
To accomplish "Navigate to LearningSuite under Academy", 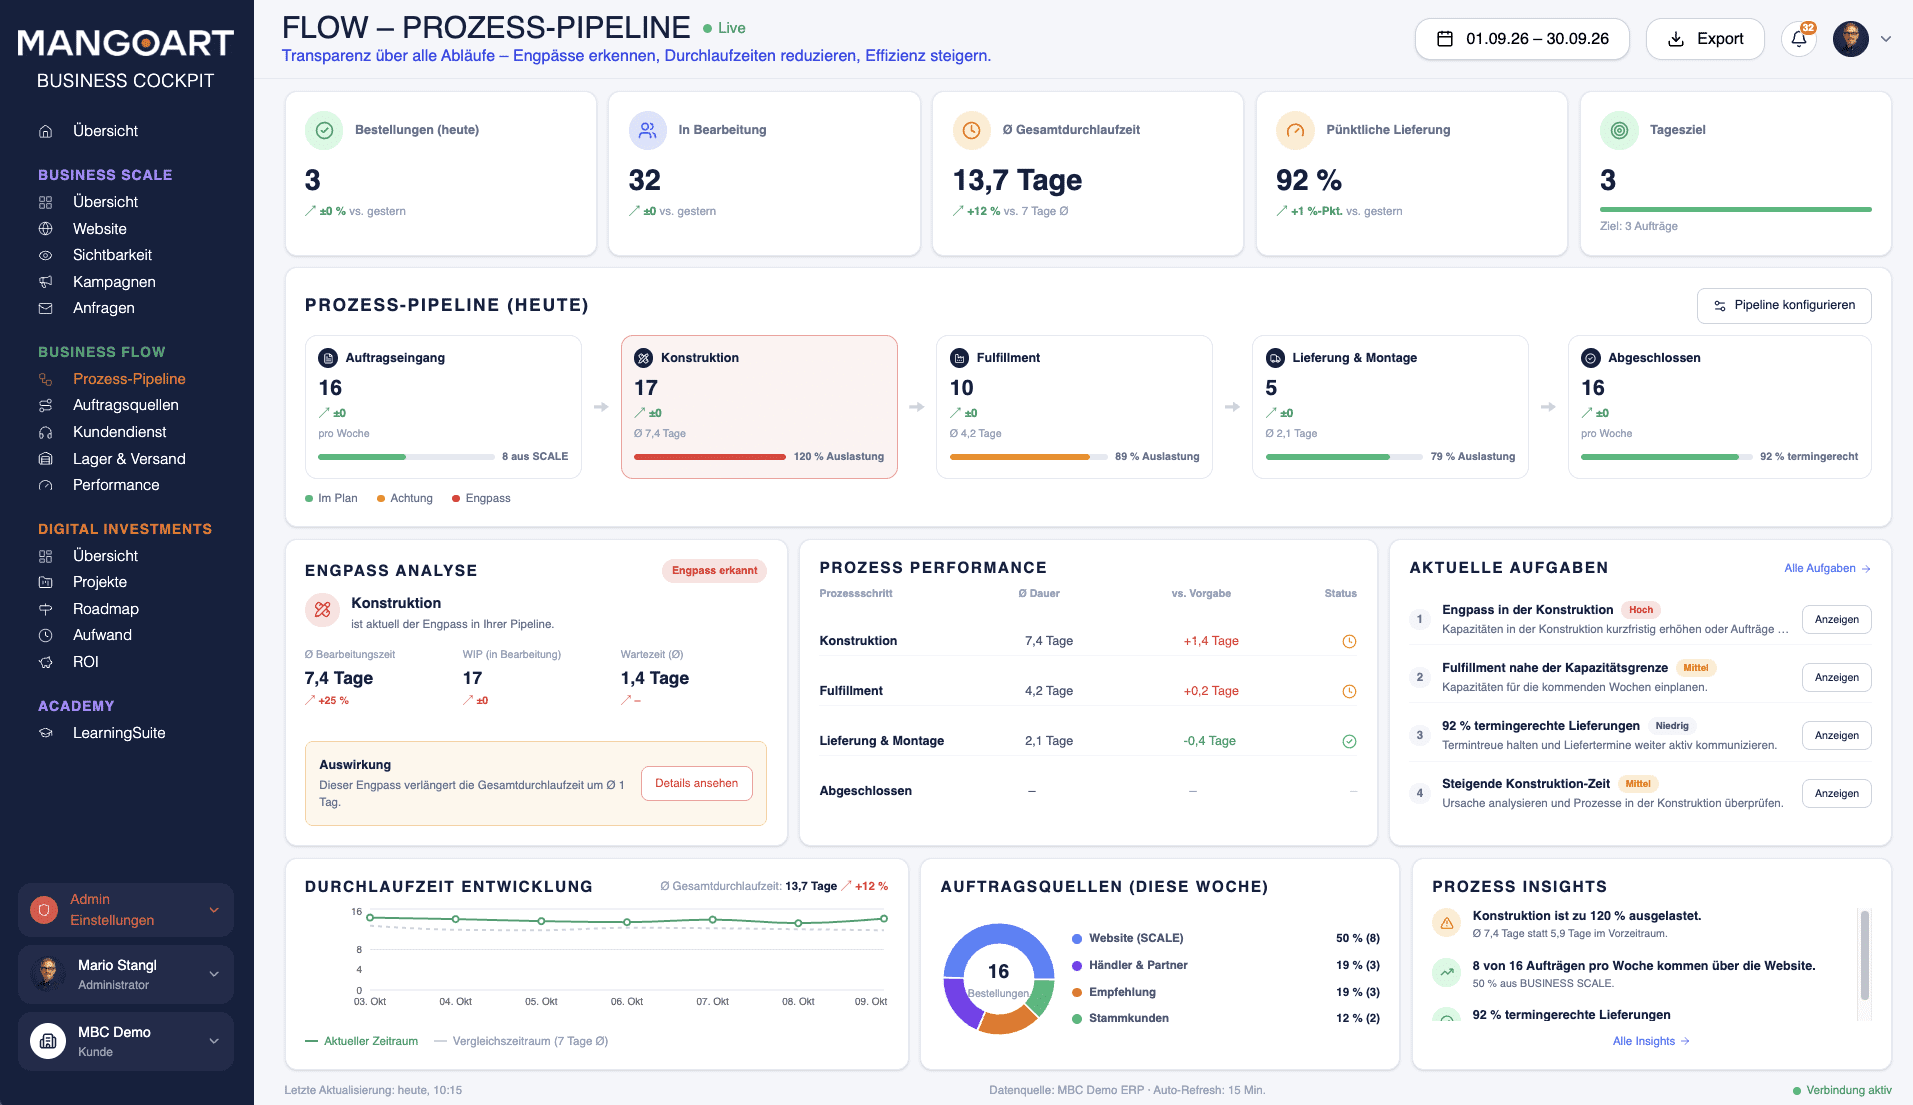I will (119, 733).
